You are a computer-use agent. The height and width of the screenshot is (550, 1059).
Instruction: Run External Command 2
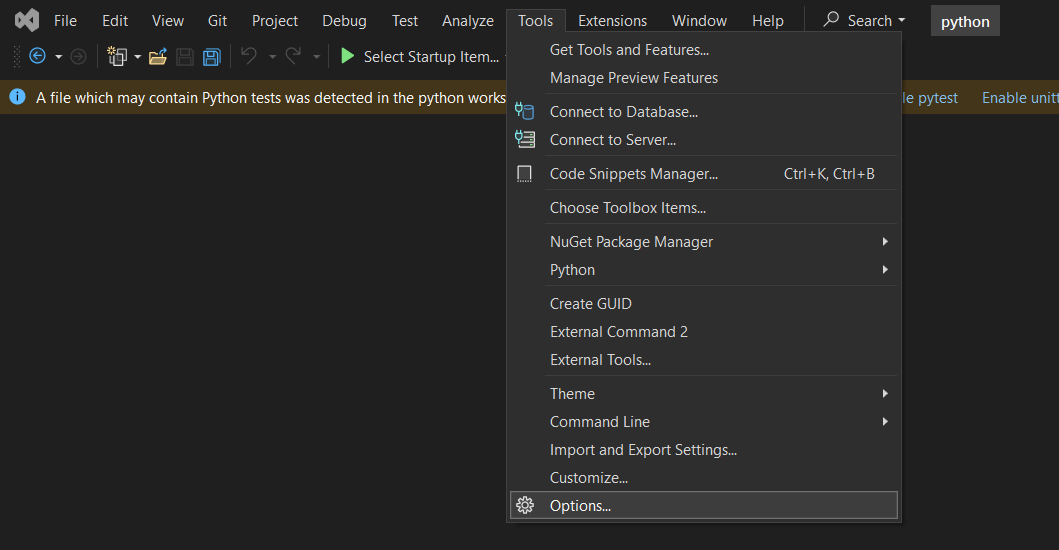pos(704,332)
